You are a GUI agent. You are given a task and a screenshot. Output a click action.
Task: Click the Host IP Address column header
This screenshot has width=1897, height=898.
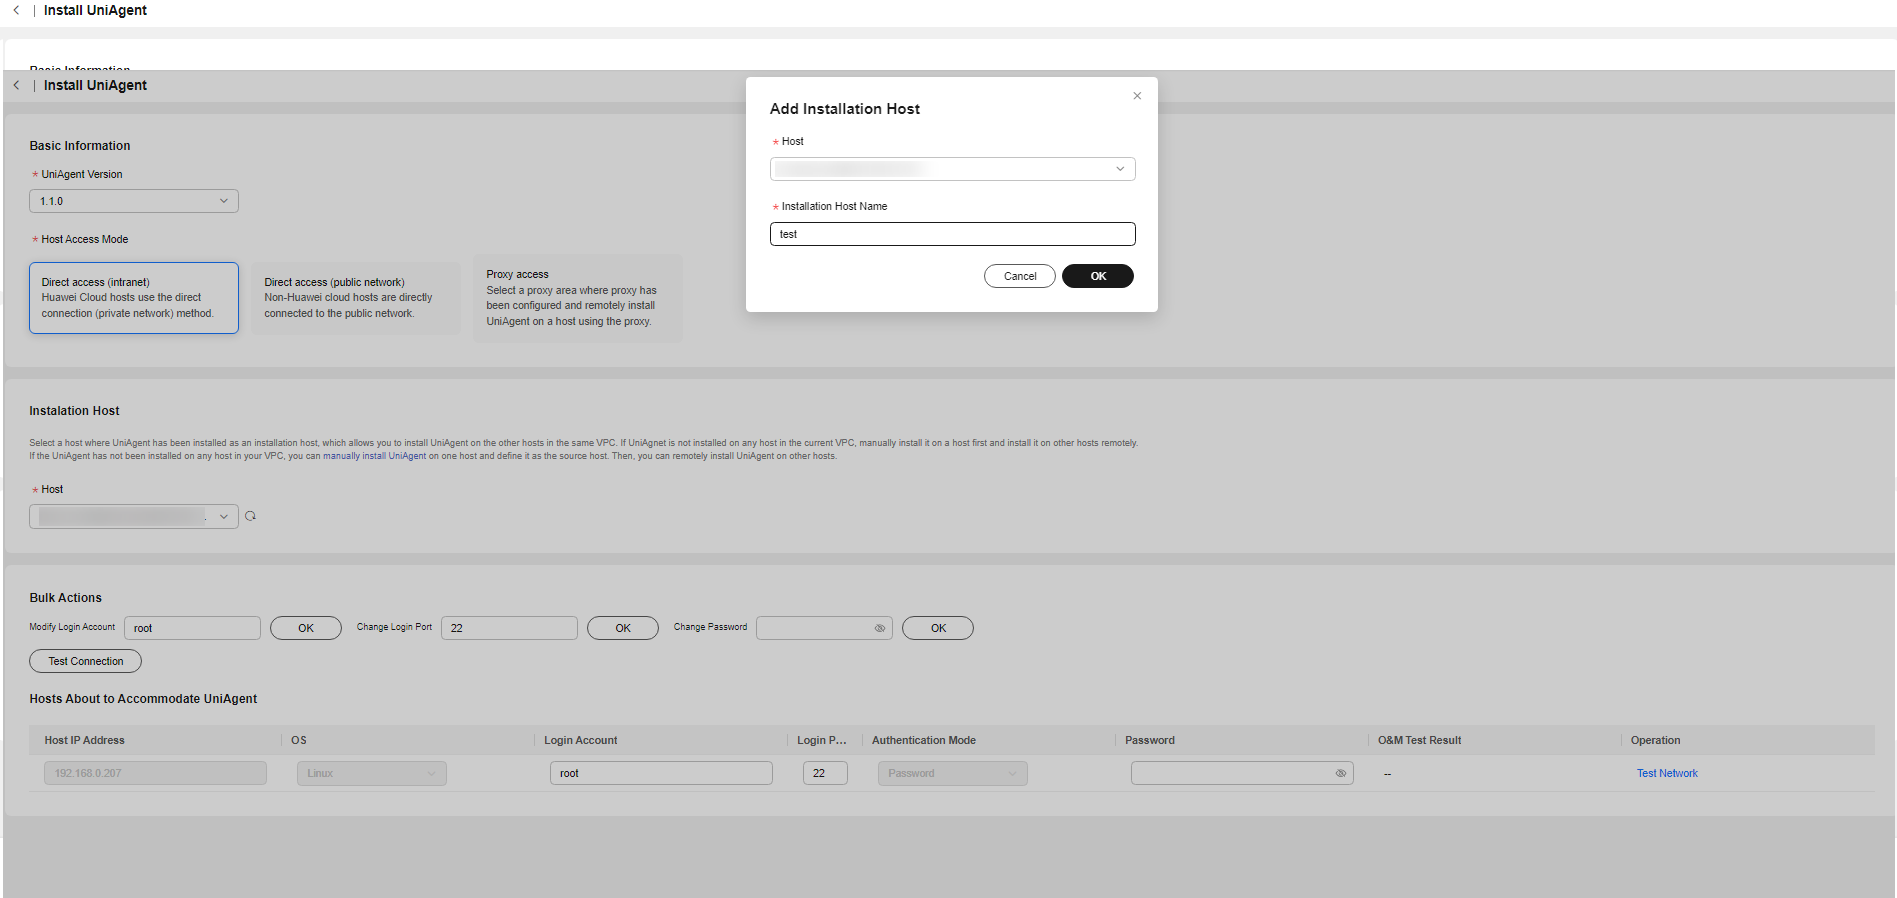tap(85, 740)
